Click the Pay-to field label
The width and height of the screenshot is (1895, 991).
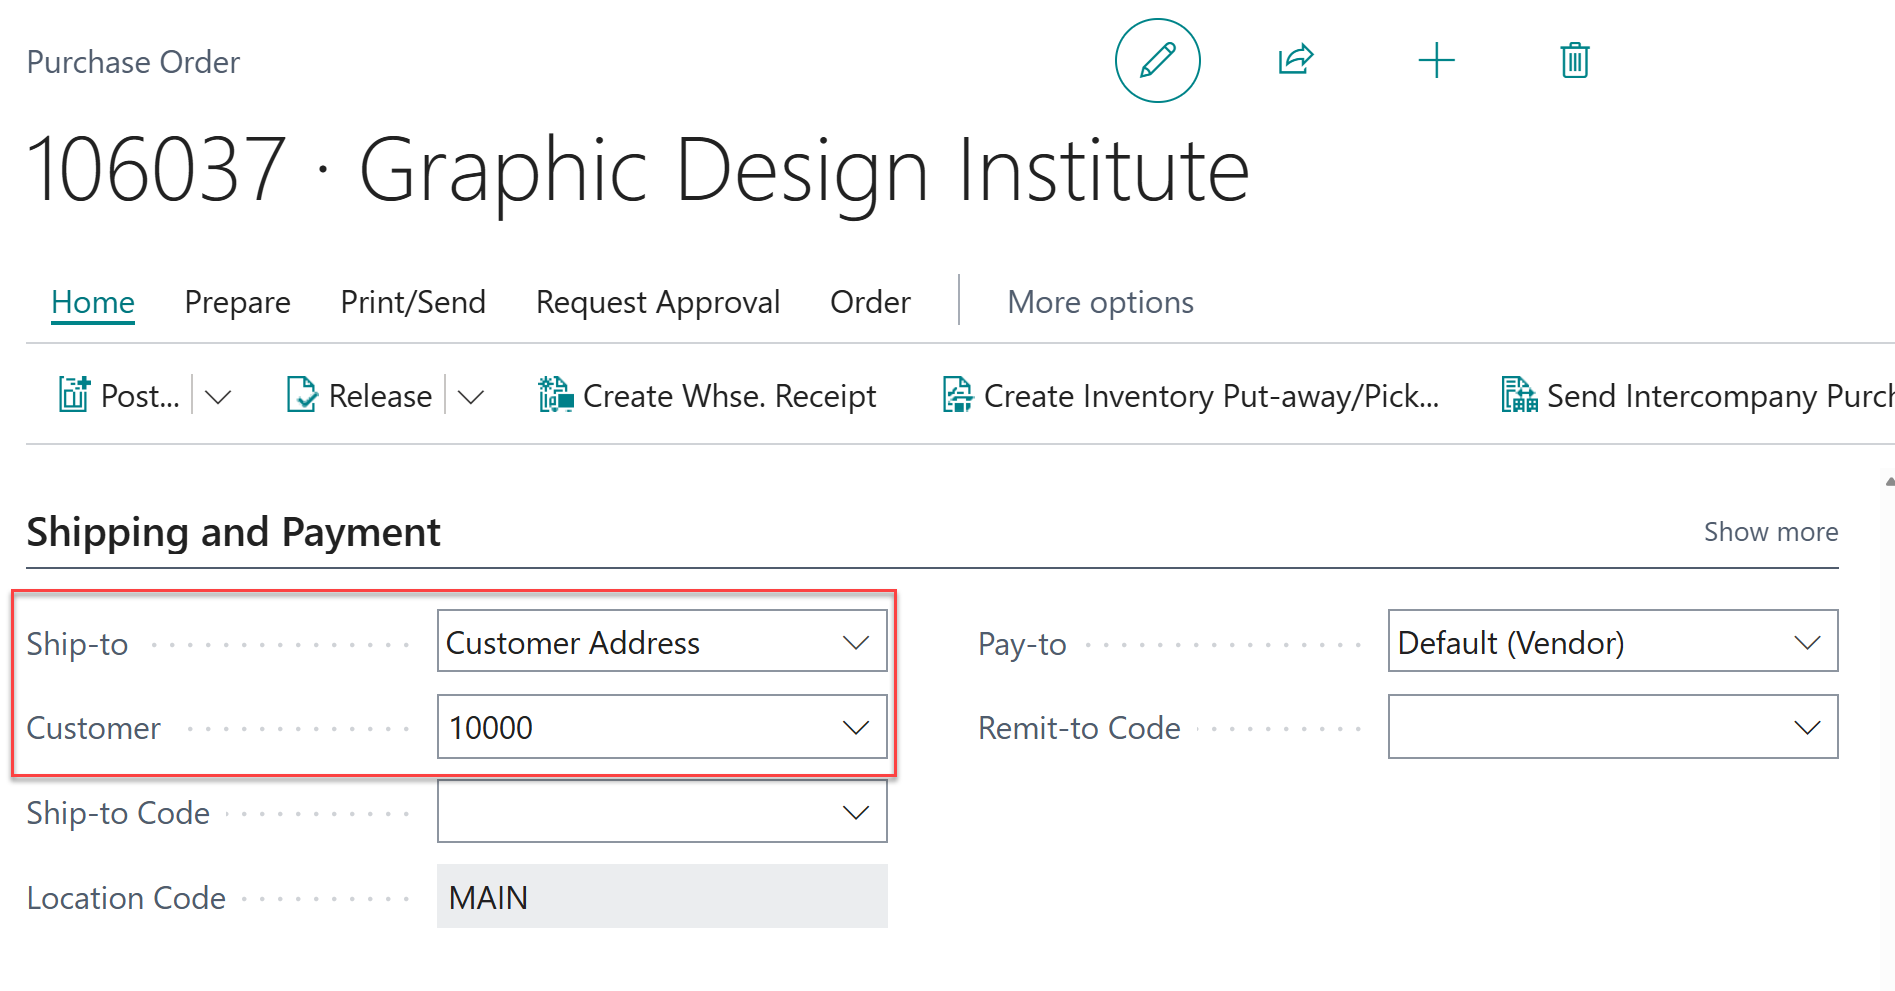[1022, 644]
